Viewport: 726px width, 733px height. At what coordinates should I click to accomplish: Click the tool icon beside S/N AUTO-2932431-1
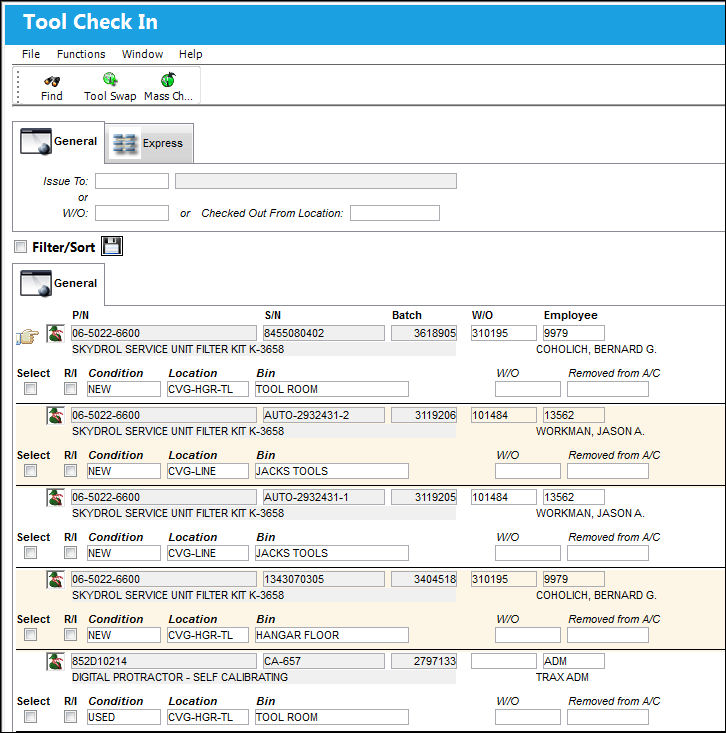point(55,497)
